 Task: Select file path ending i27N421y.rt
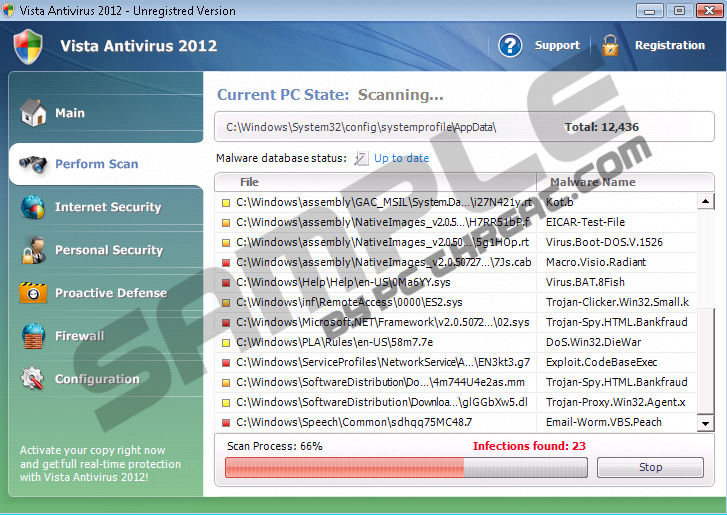pos(384,202)
